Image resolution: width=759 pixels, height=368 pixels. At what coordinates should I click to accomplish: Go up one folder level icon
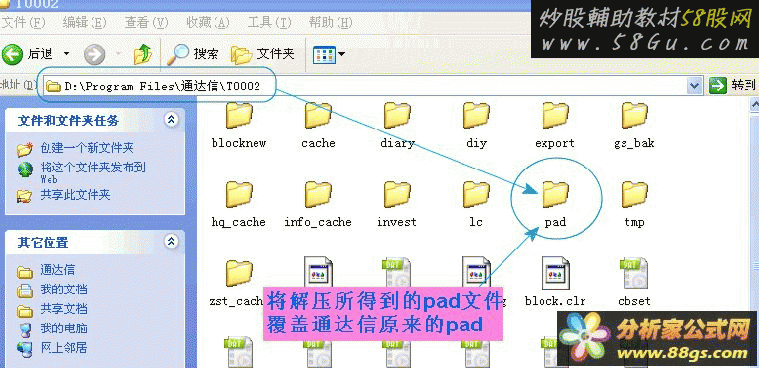pos(142,54)
